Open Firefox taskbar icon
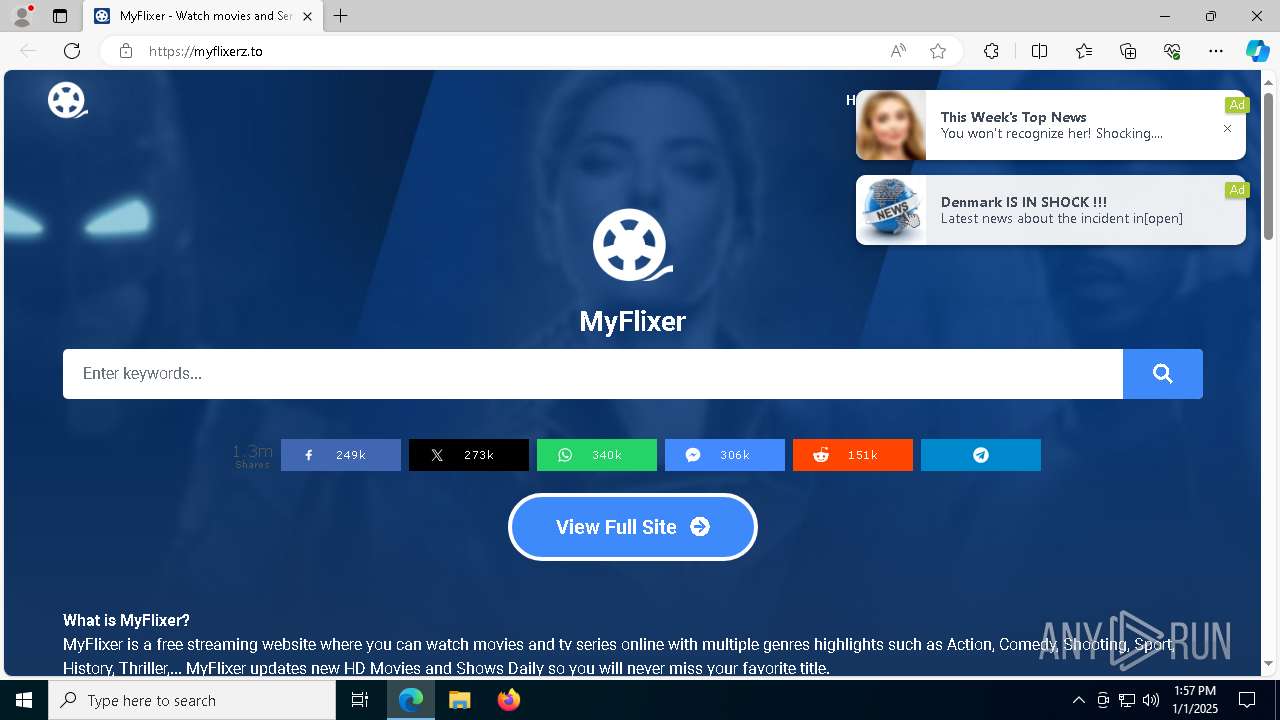 509,700
